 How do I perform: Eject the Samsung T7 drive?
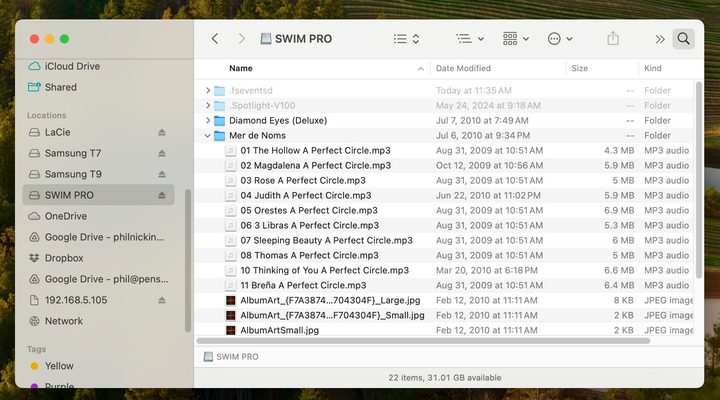click(x=162, y=153)
